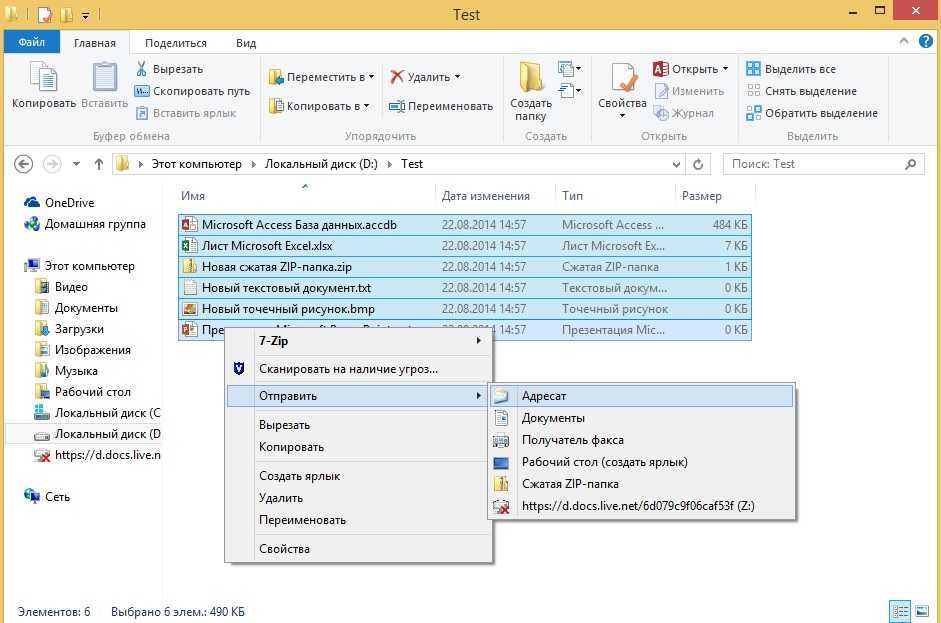The height and width of the screenshot is (623, 941).
Task: Switch to the Главная ribbon tab
Action: [95, 43]
